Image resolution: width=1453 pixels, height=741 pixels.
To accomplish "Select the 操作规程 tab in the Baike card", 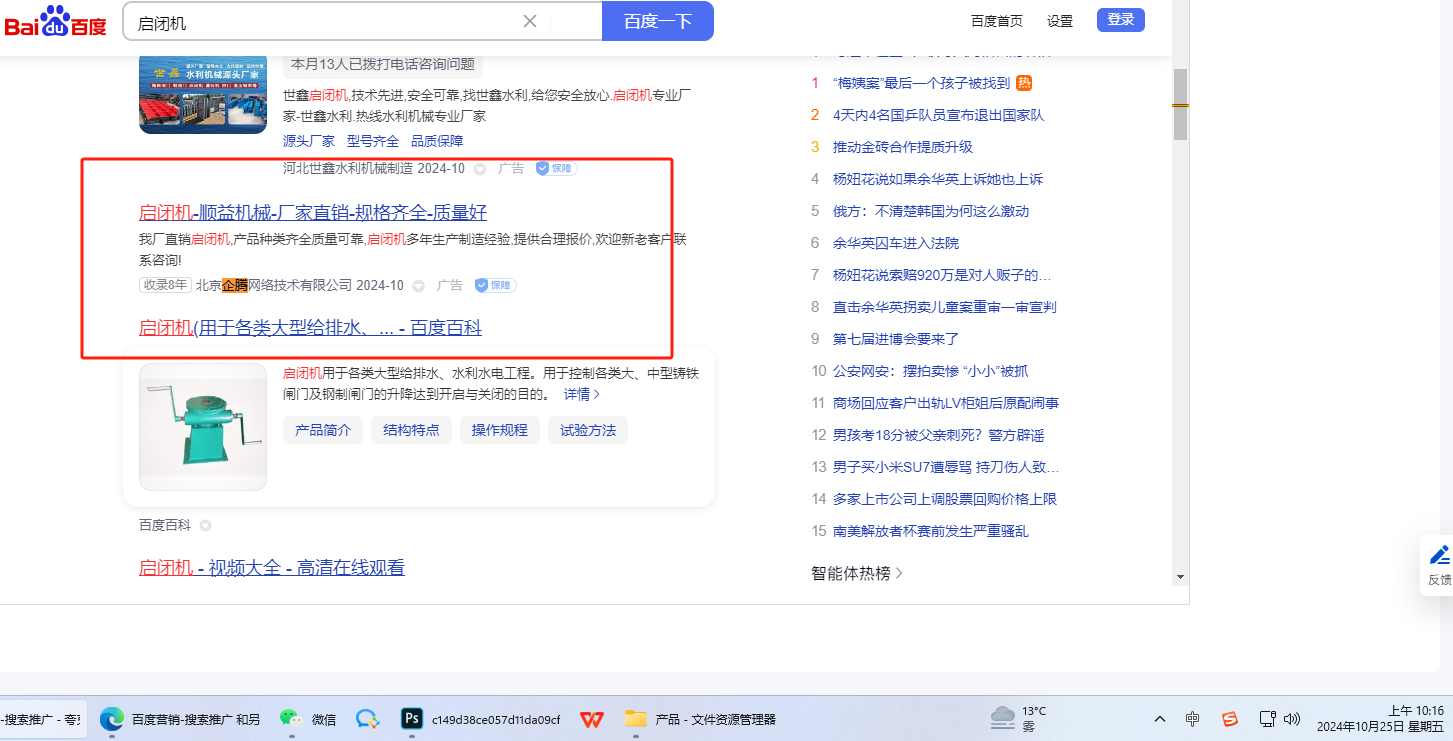I will tap(499, 430).
